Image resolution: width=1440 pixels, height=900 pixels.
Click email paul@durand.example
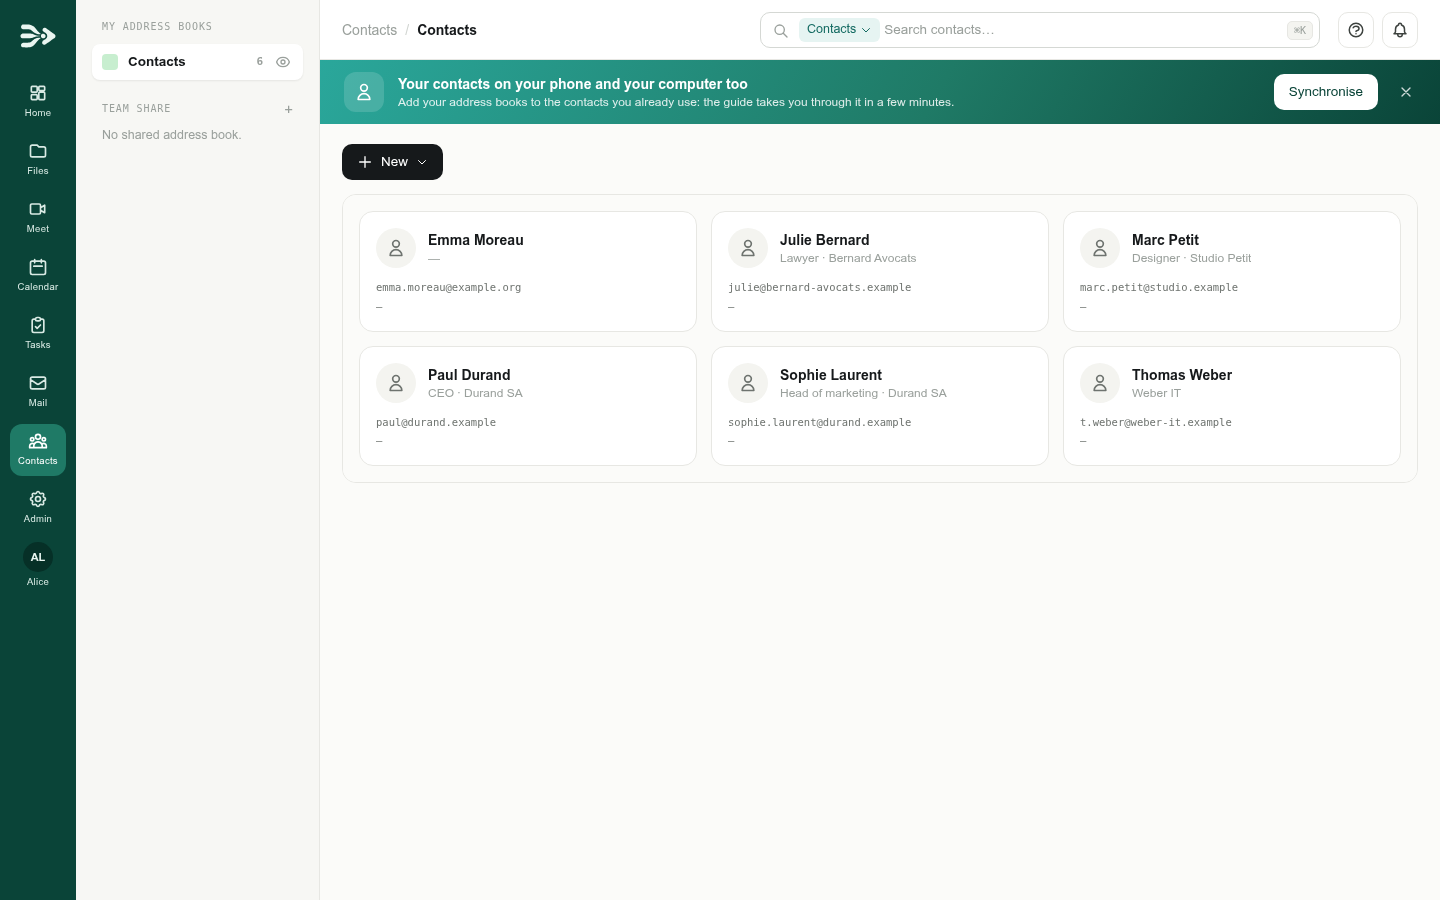click(x=436, y=423)
